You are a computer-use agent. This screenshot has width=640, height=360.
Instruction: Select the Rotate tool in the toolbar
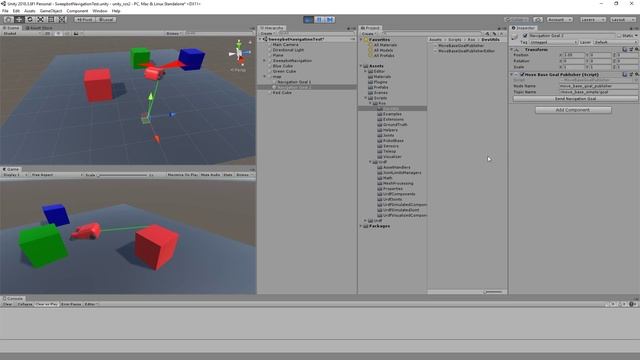click(29, 20)
